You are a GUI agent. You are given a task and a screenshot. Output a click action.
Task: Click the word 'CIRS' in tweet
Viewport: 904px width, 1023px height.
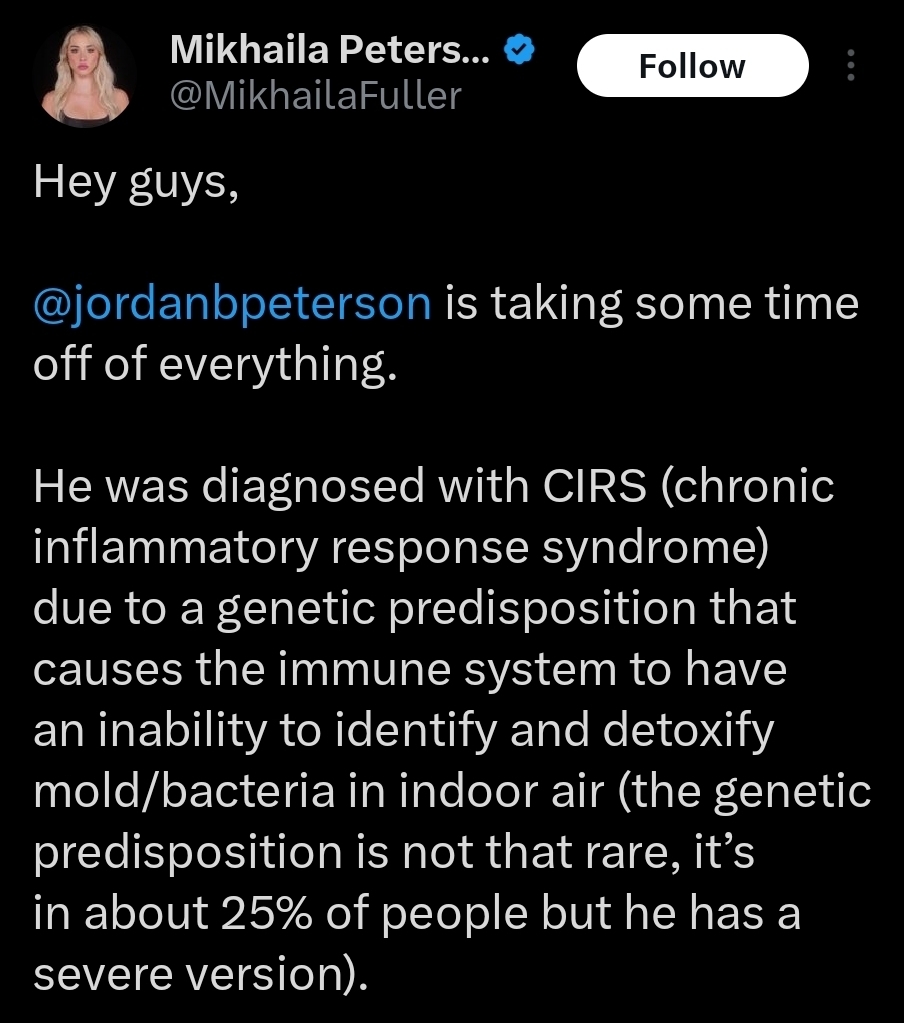594,486
